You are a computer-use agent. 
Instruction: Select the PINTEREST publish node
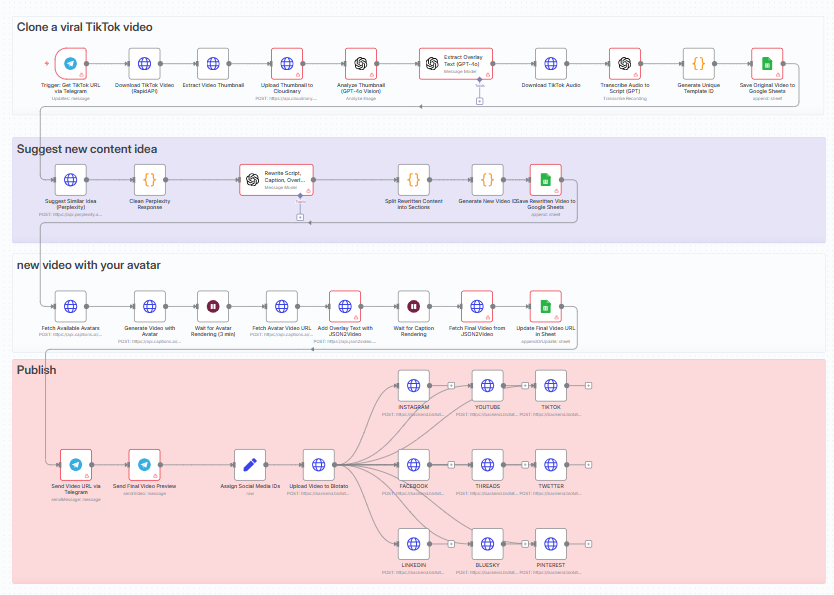coord(551,544)
